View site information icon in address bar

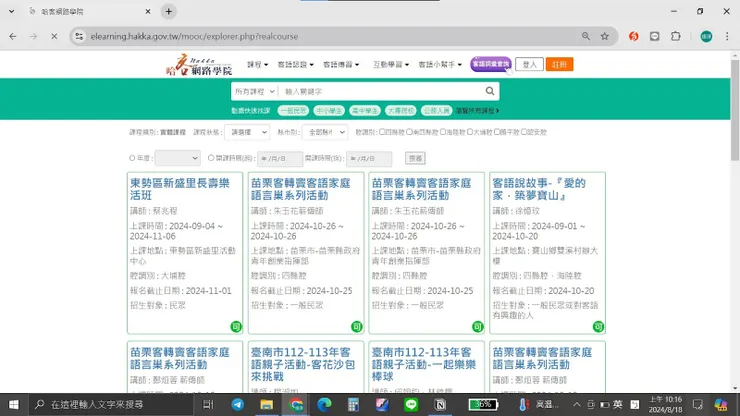79,36
